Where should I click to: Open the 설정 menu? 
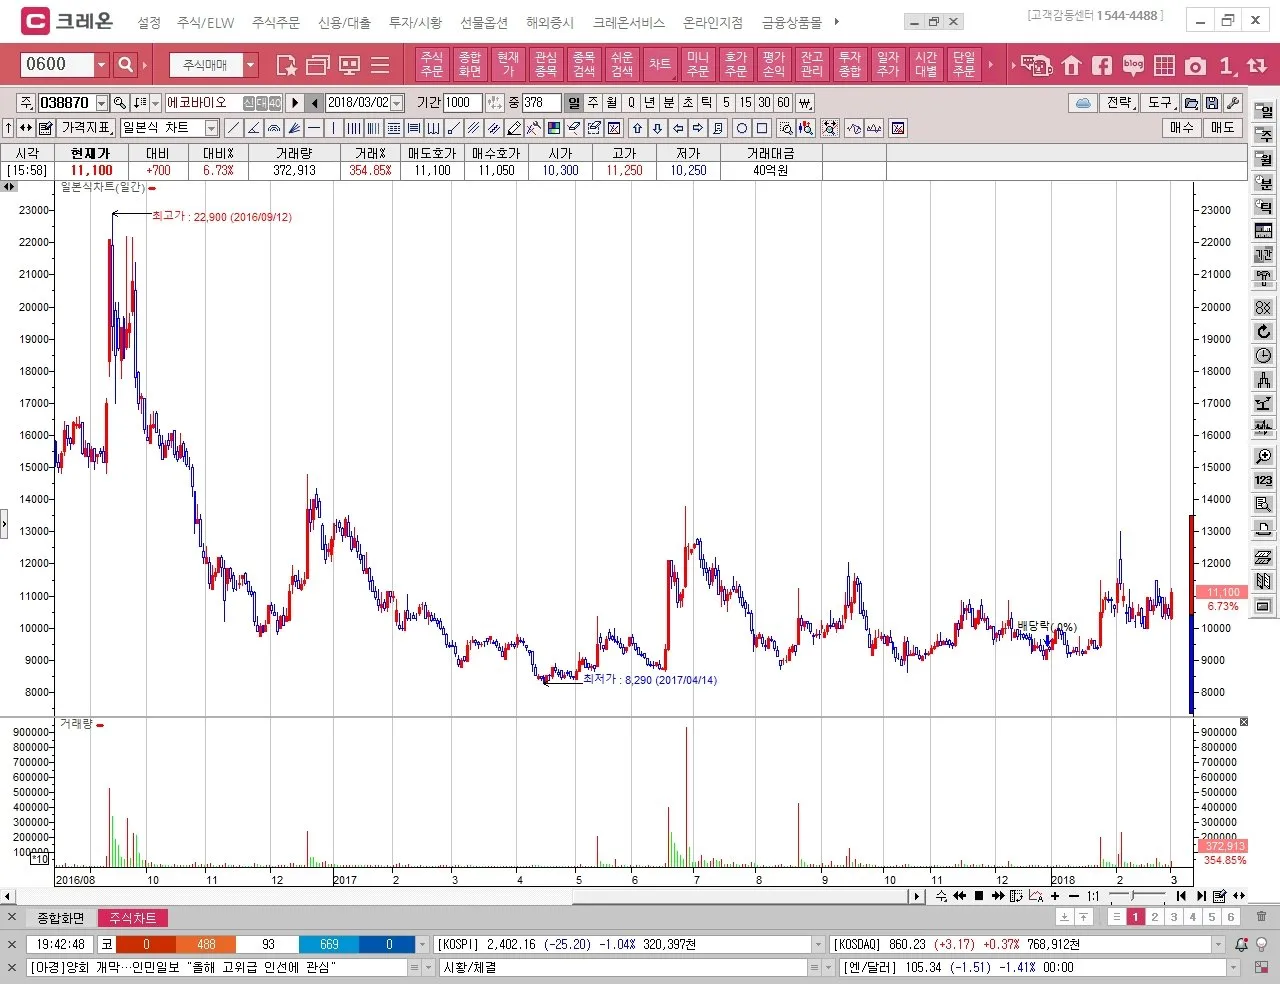coord(149,22)
